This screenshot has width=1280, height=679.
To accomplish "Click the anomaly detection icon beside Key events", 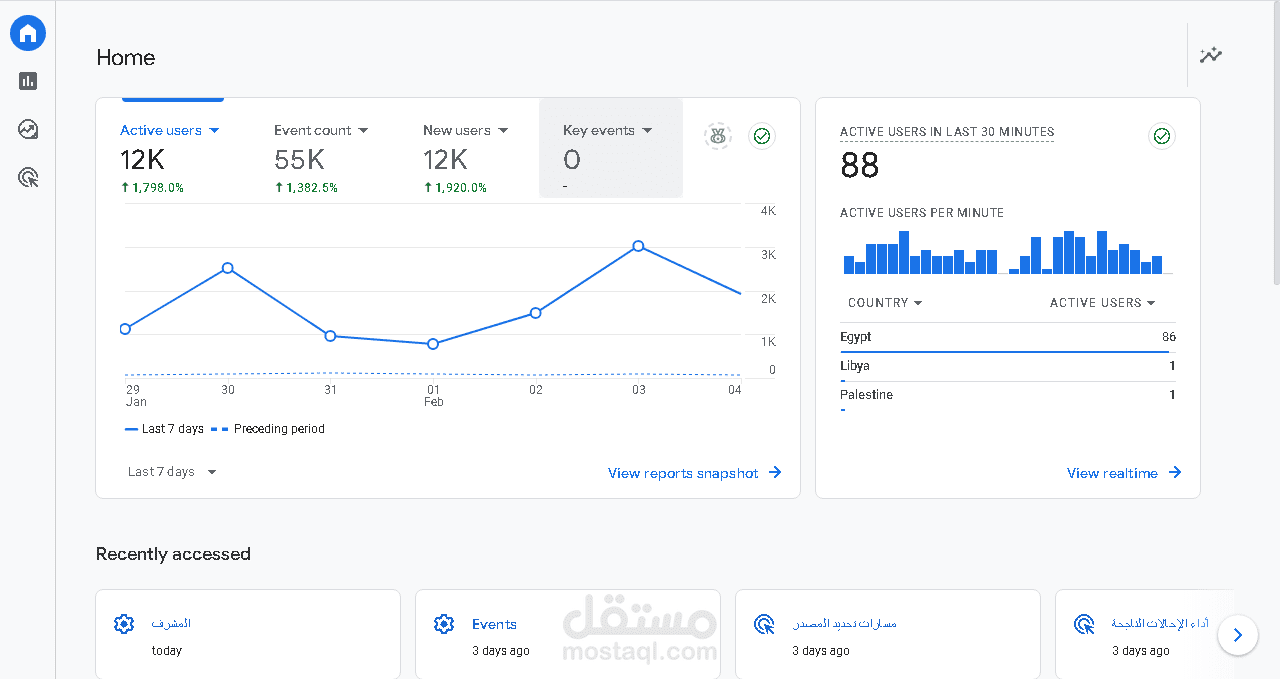I will pyautogui.click(x=718, y=136).
